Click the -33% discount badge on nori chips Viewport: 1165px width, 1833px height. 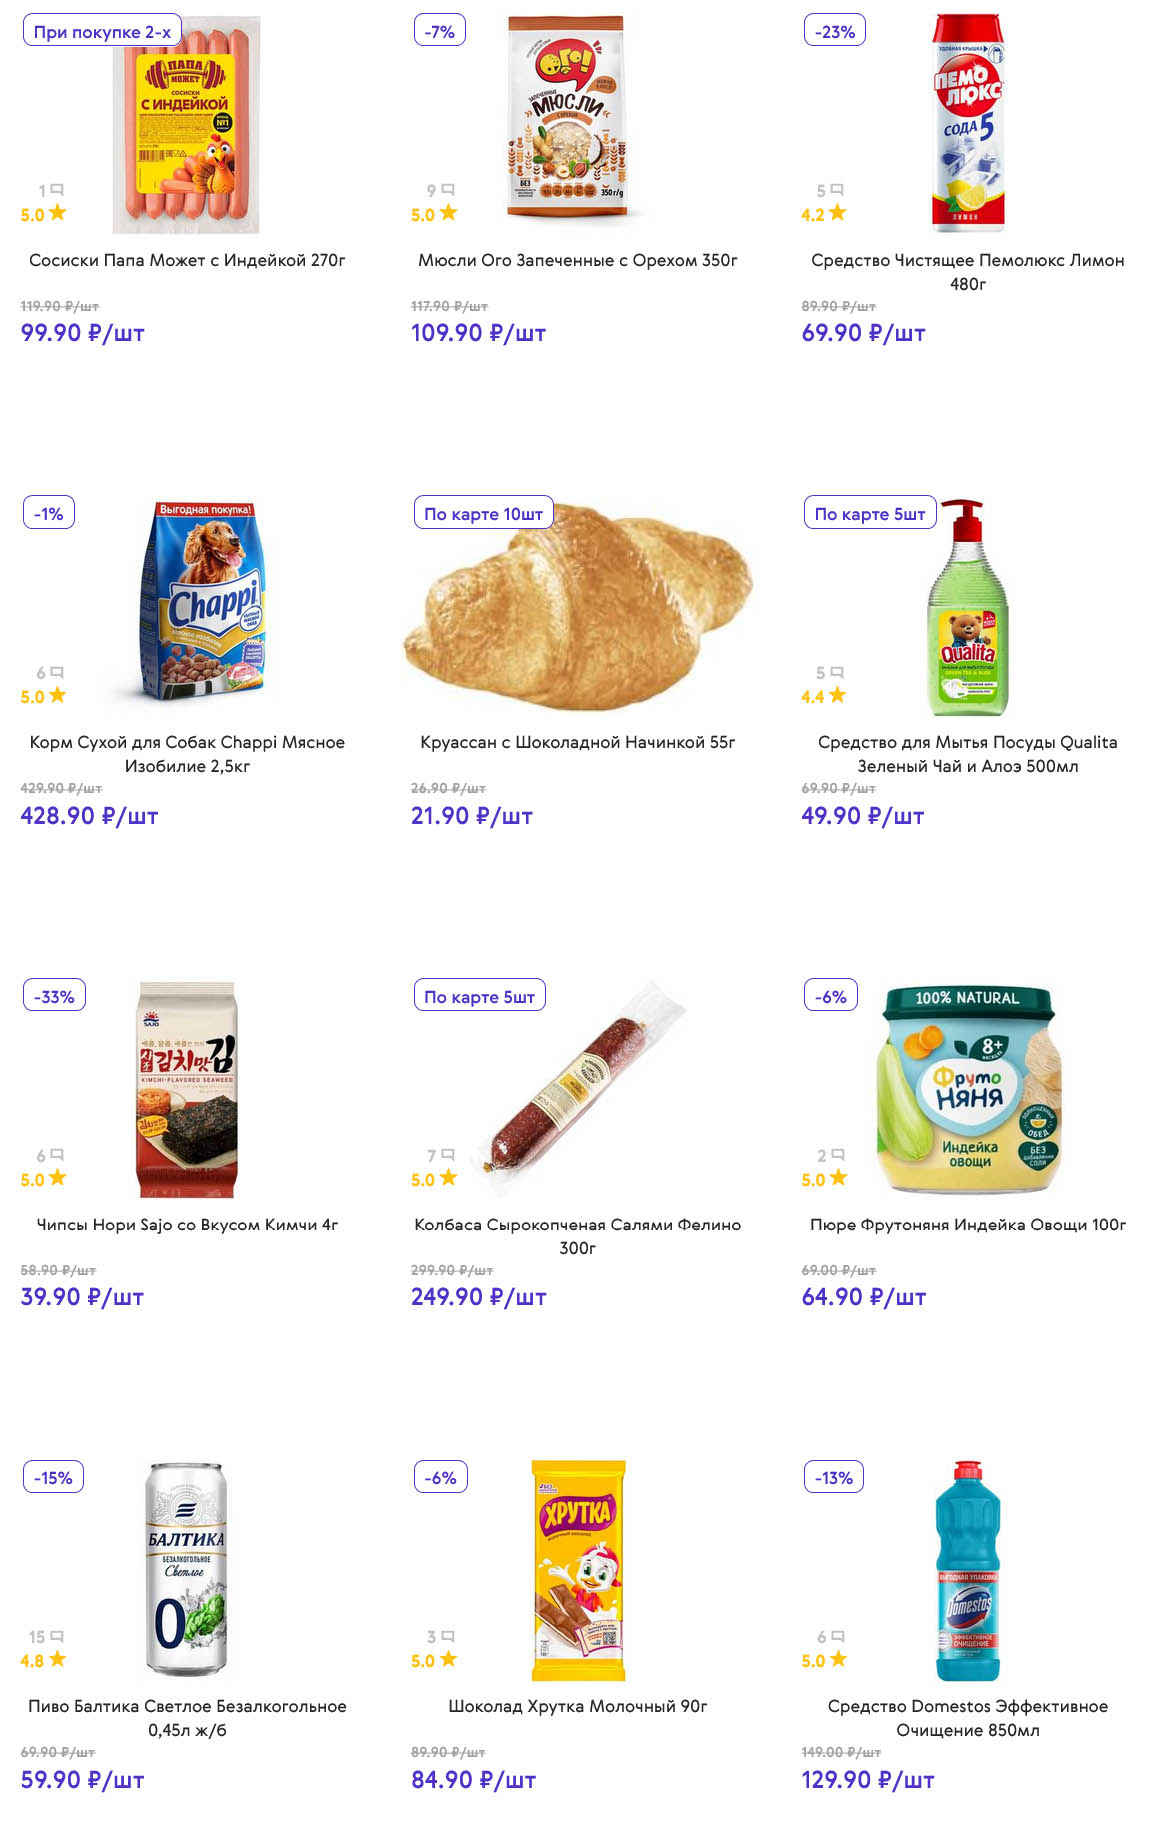54,996
